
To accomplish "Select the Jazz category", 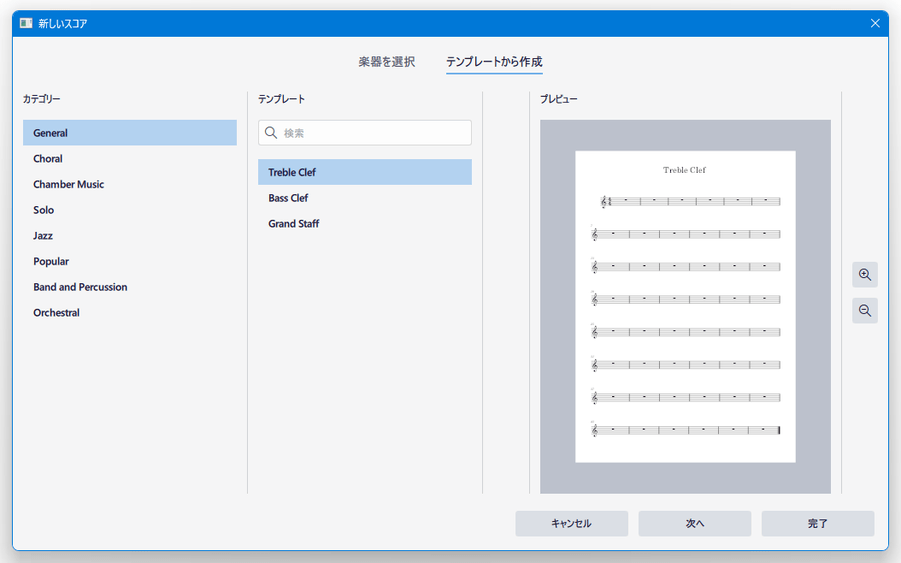I will coord(130,236).
